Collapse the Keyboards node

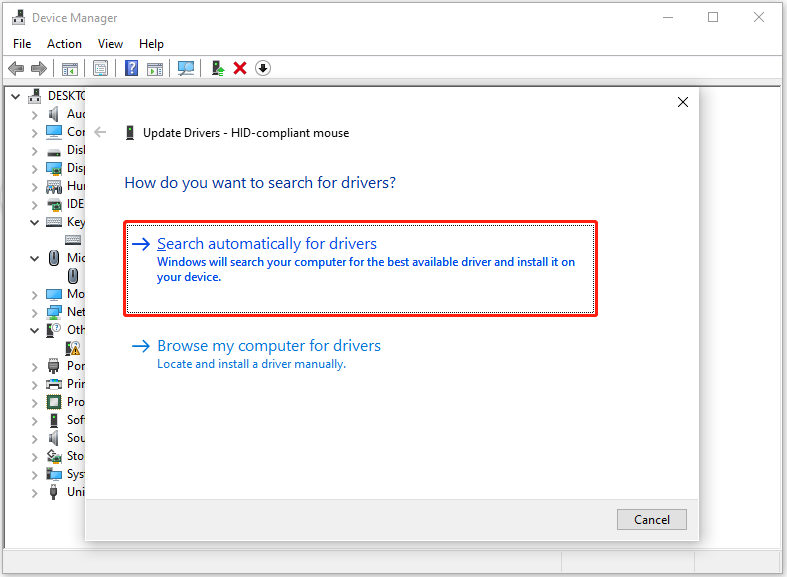tap(34, 222)
